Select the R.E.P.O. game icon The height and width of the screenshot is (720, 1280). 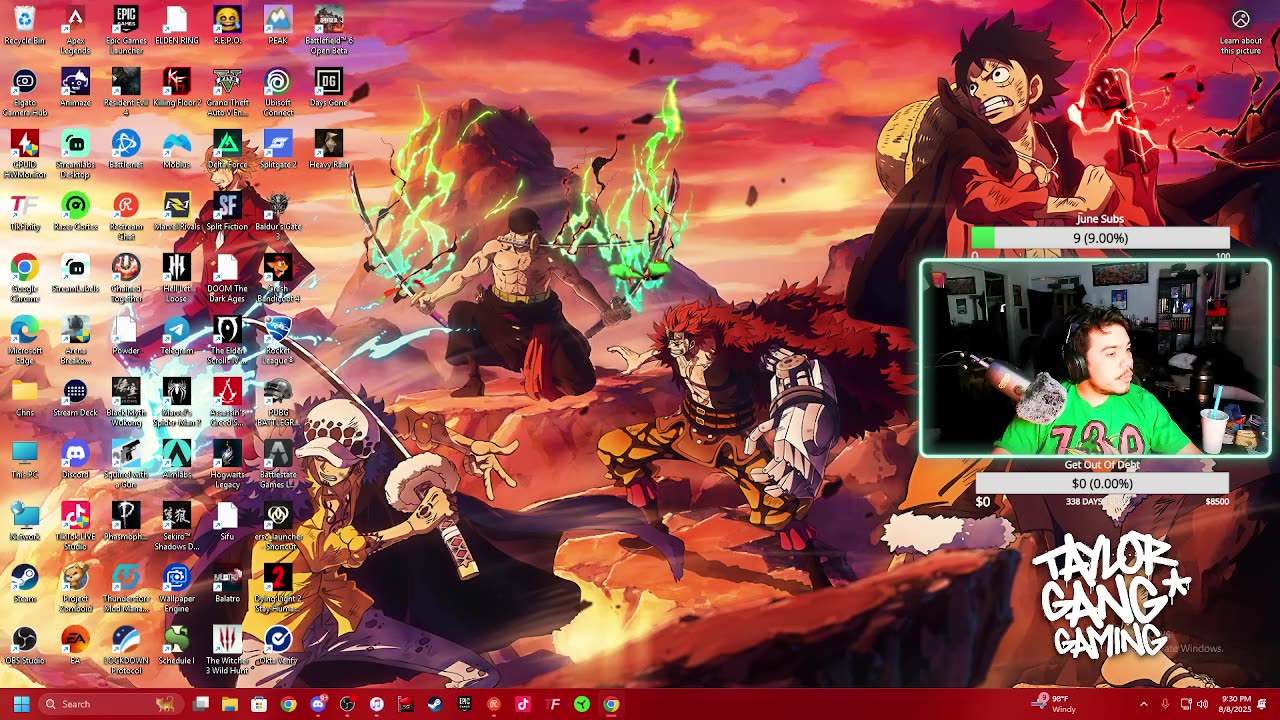pyautogui.click(x=227, y=27)
